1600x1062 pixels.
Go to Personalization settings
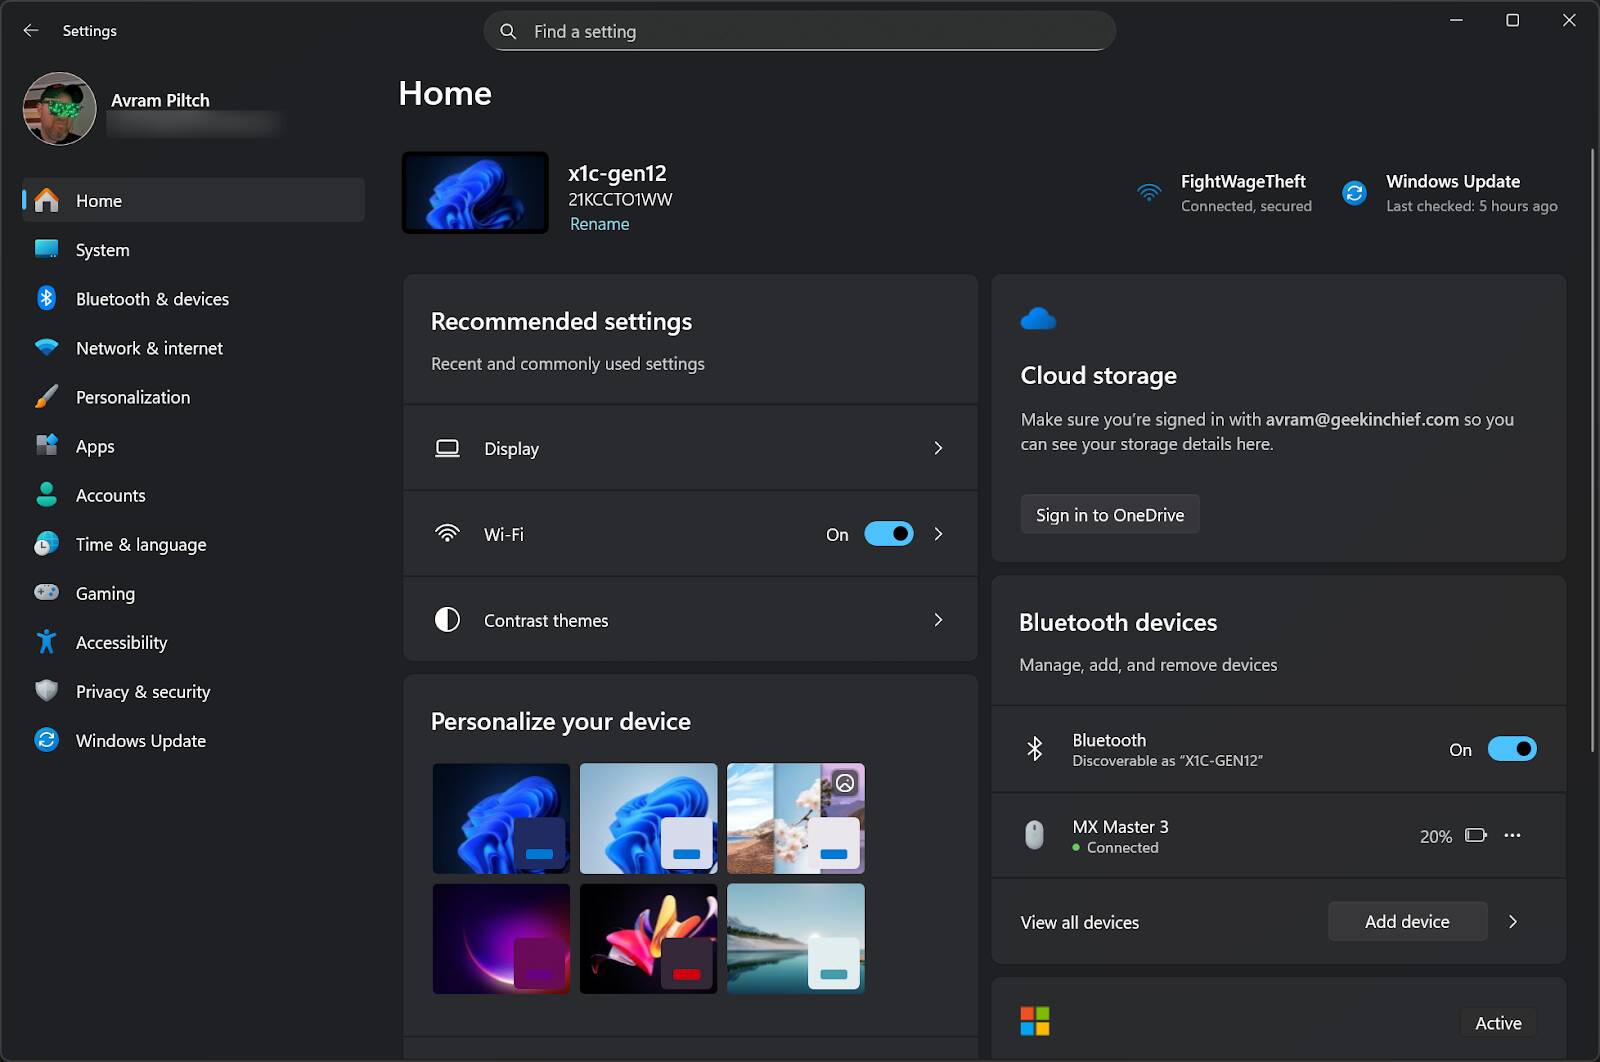pyautogui.click(x=194, y=396)
